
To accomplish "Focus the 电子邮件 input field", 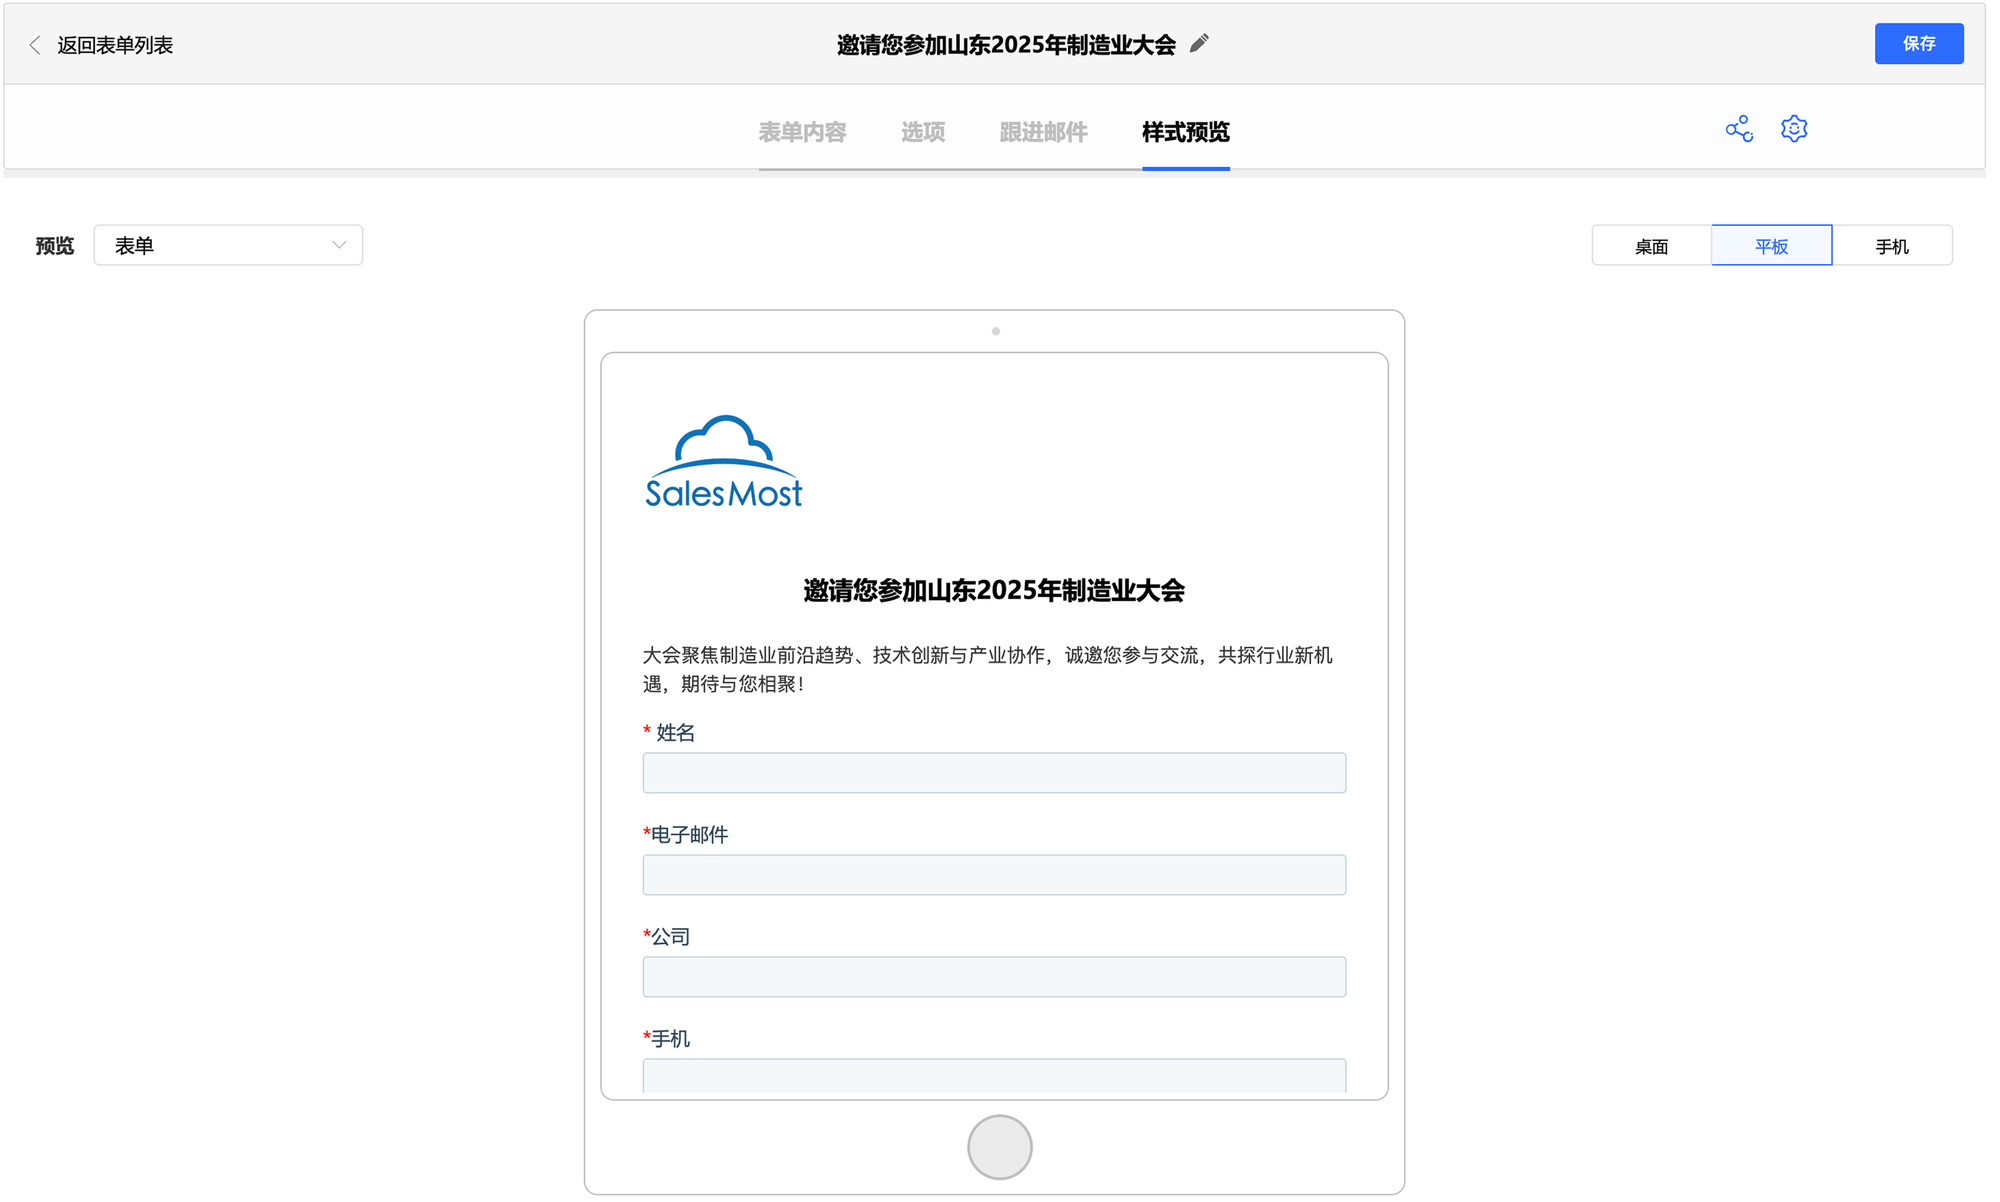I will pos(994,875).
